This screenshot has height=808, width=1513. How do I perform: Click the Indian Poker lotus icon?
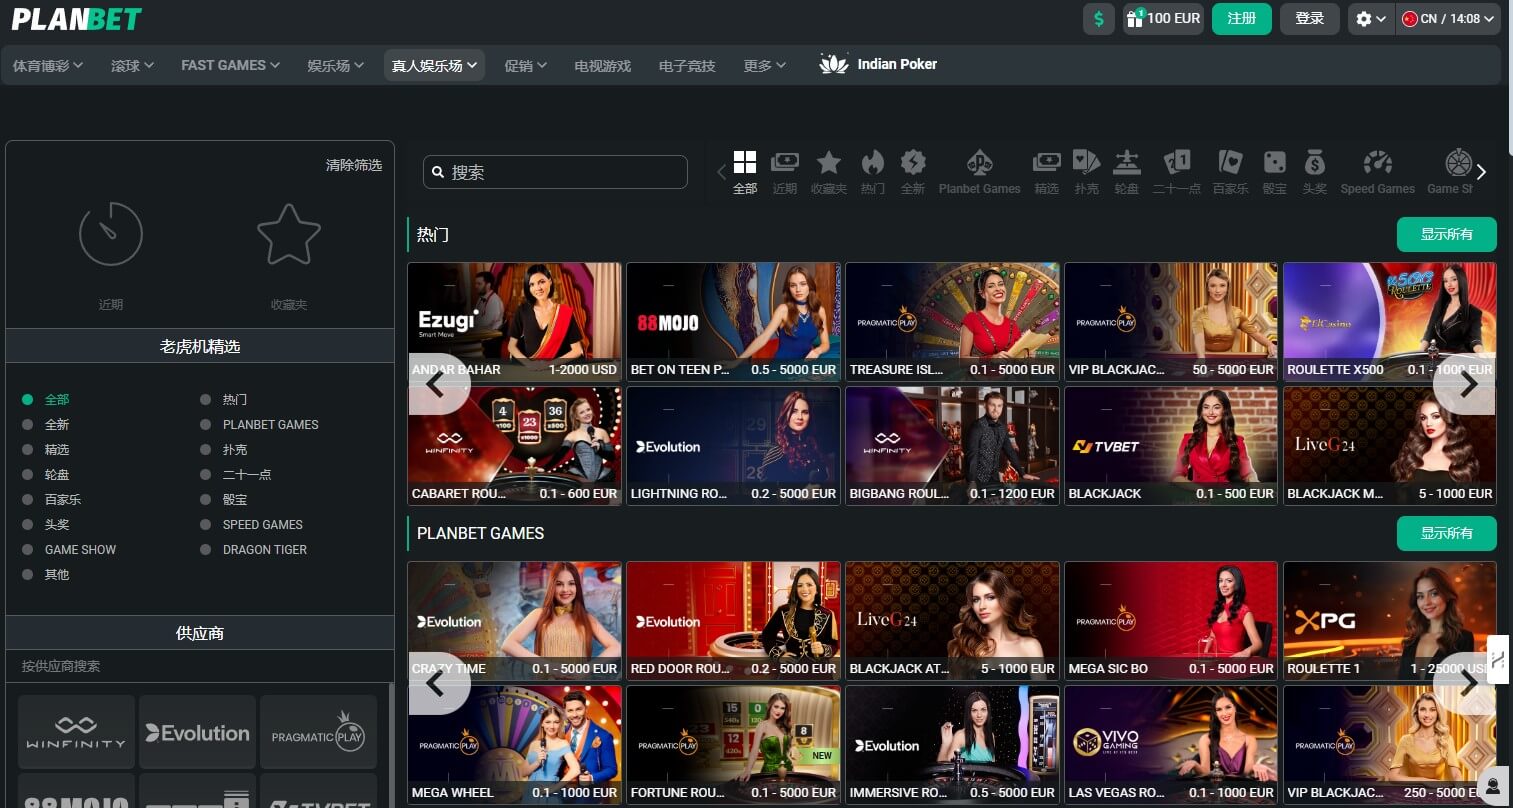pyautogui.click(x=833, y=64)
